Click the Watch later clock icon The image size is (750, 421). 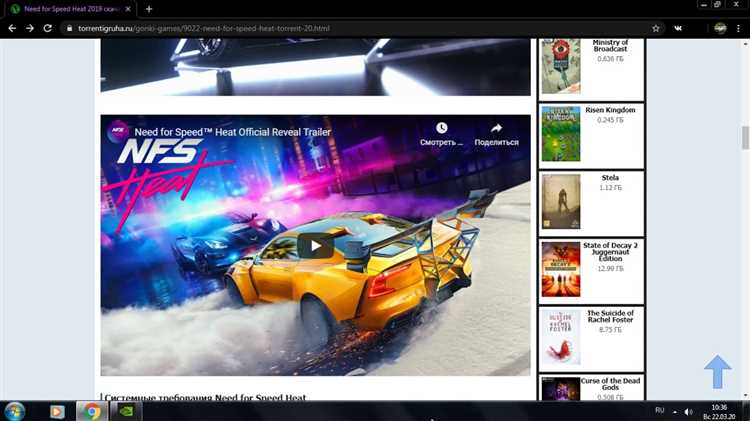tap(441, 128)
